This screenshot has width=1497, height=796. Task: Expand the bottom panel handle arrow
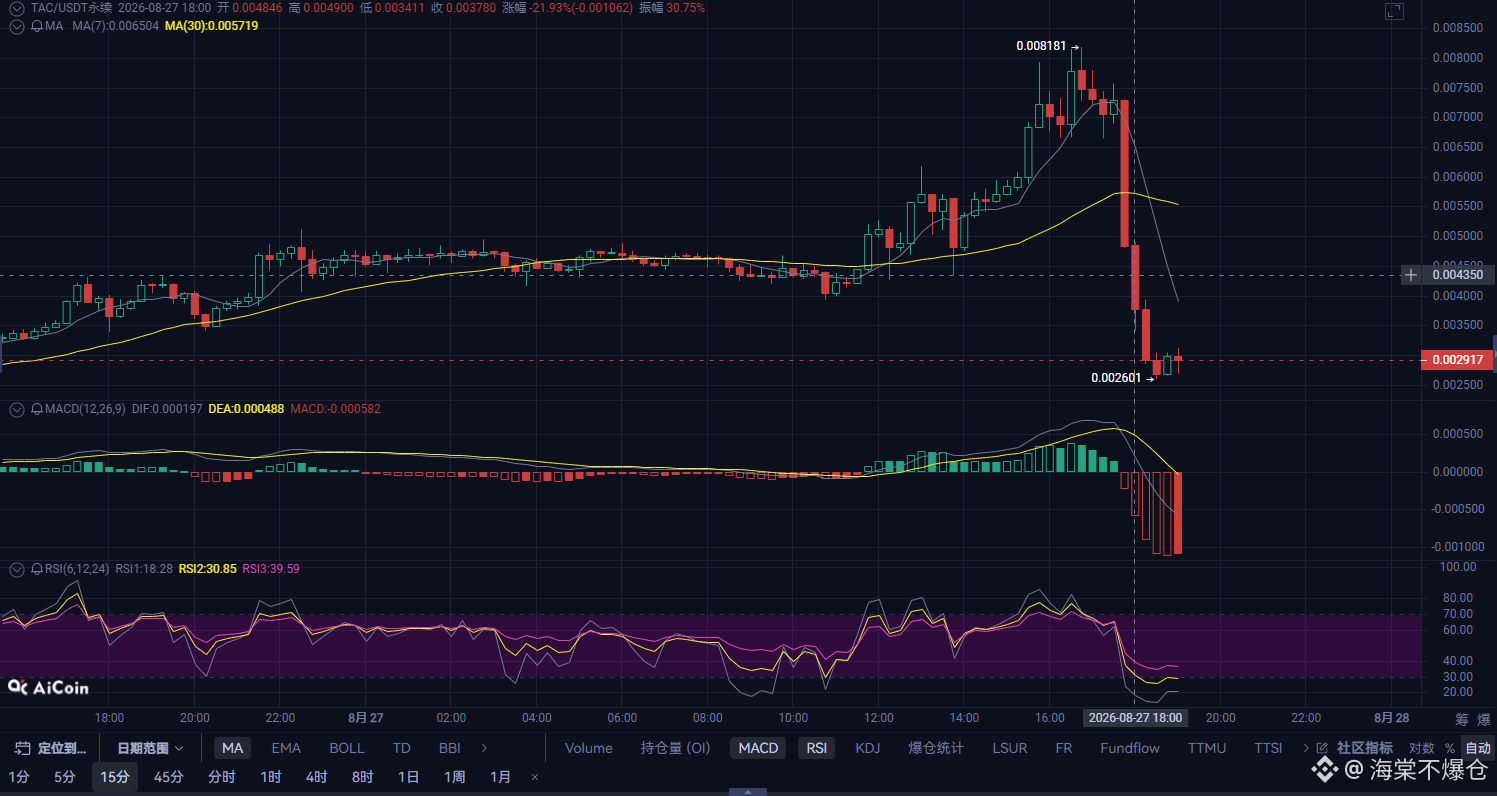point(748,791)
